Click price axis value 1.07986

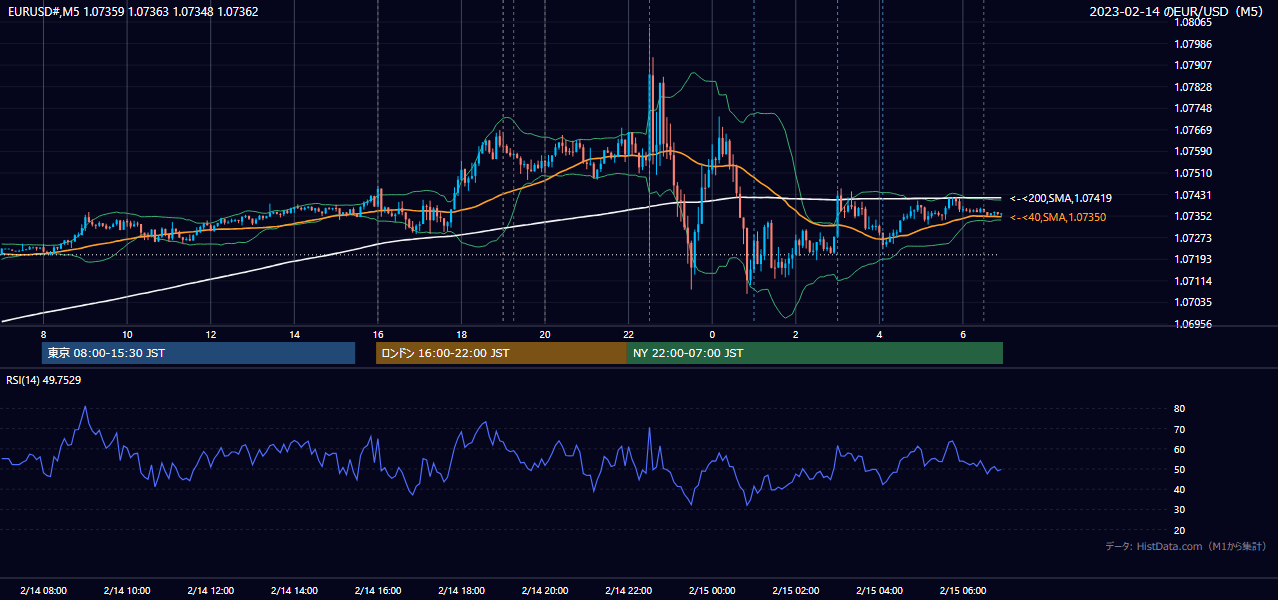1193,44
